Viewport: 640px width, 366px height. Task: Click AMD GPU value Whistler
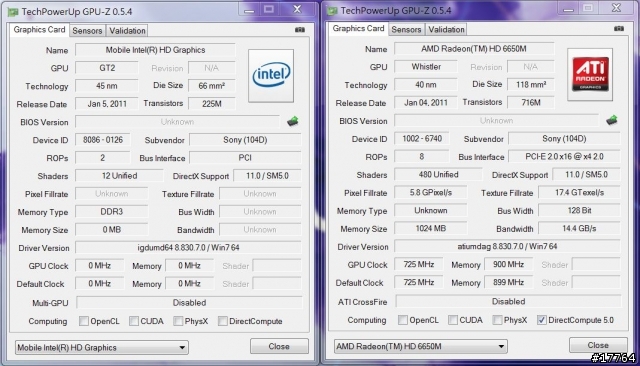tap(426, 67)
